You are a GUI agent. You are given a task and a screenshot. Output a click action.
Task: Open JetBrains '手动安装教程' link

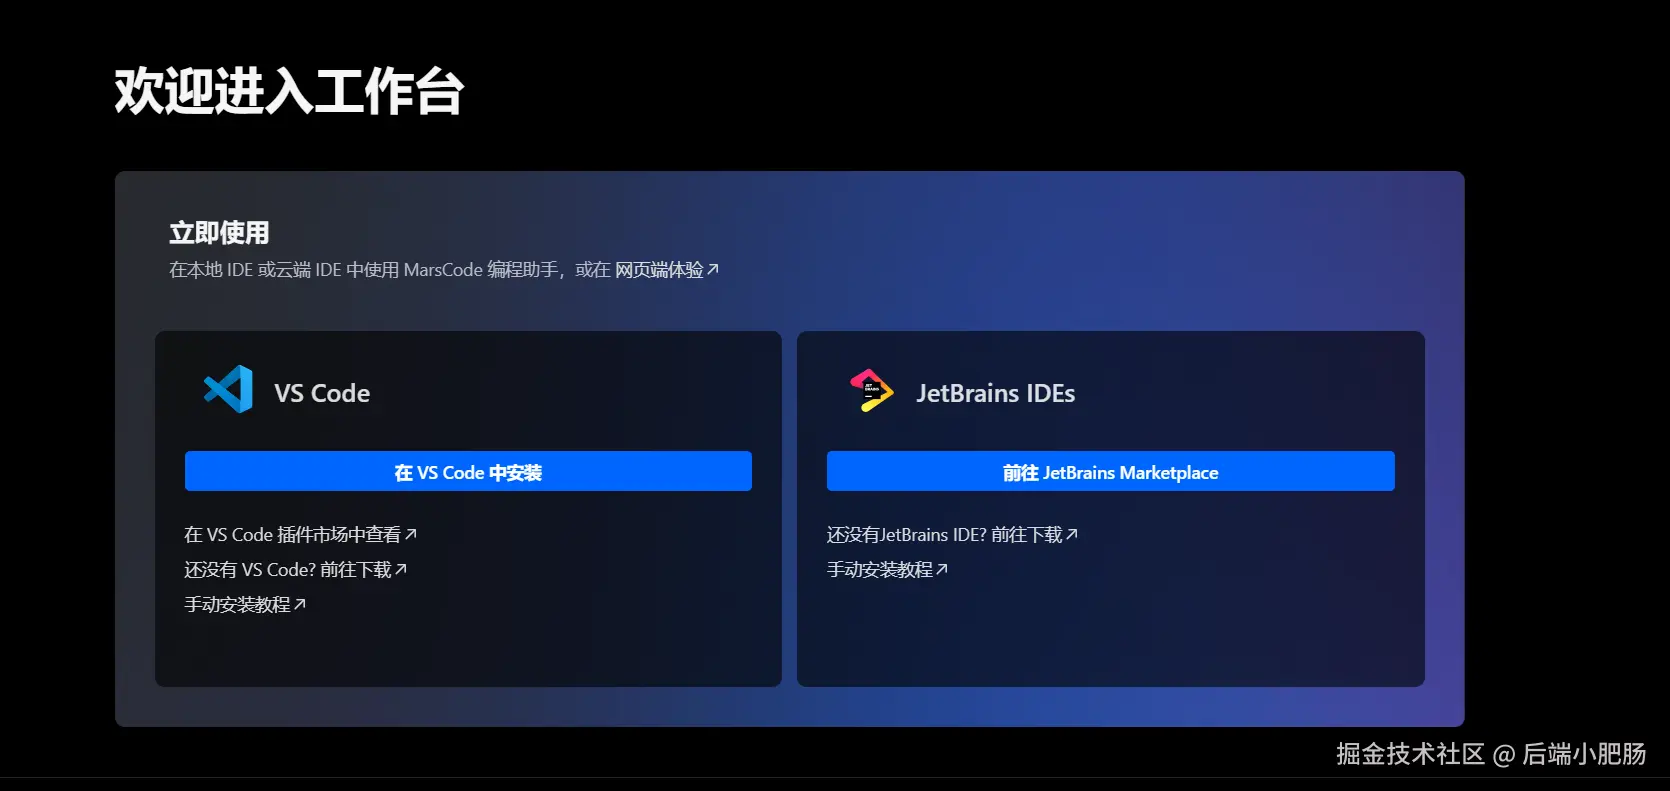pyautogui.click(x=887, y=570)
